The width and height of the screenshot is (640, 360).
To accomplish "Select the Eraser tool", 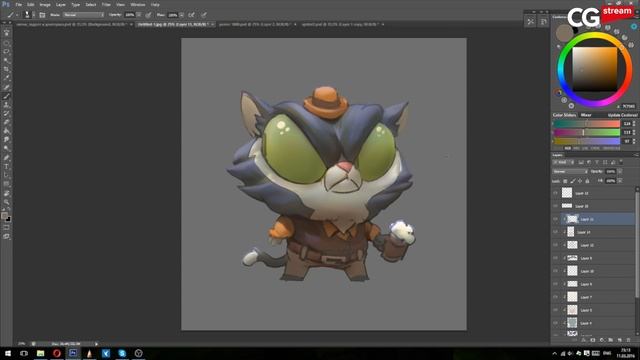I will pyautogui.click(x=6, y=122).
